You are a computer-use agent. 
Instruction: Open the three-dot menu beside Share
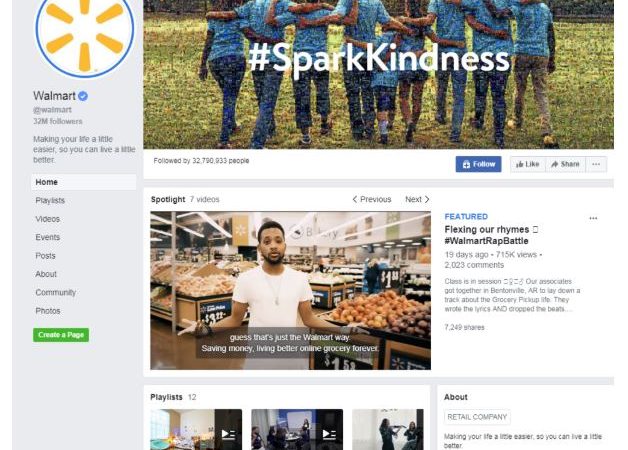tap(596, 164)
